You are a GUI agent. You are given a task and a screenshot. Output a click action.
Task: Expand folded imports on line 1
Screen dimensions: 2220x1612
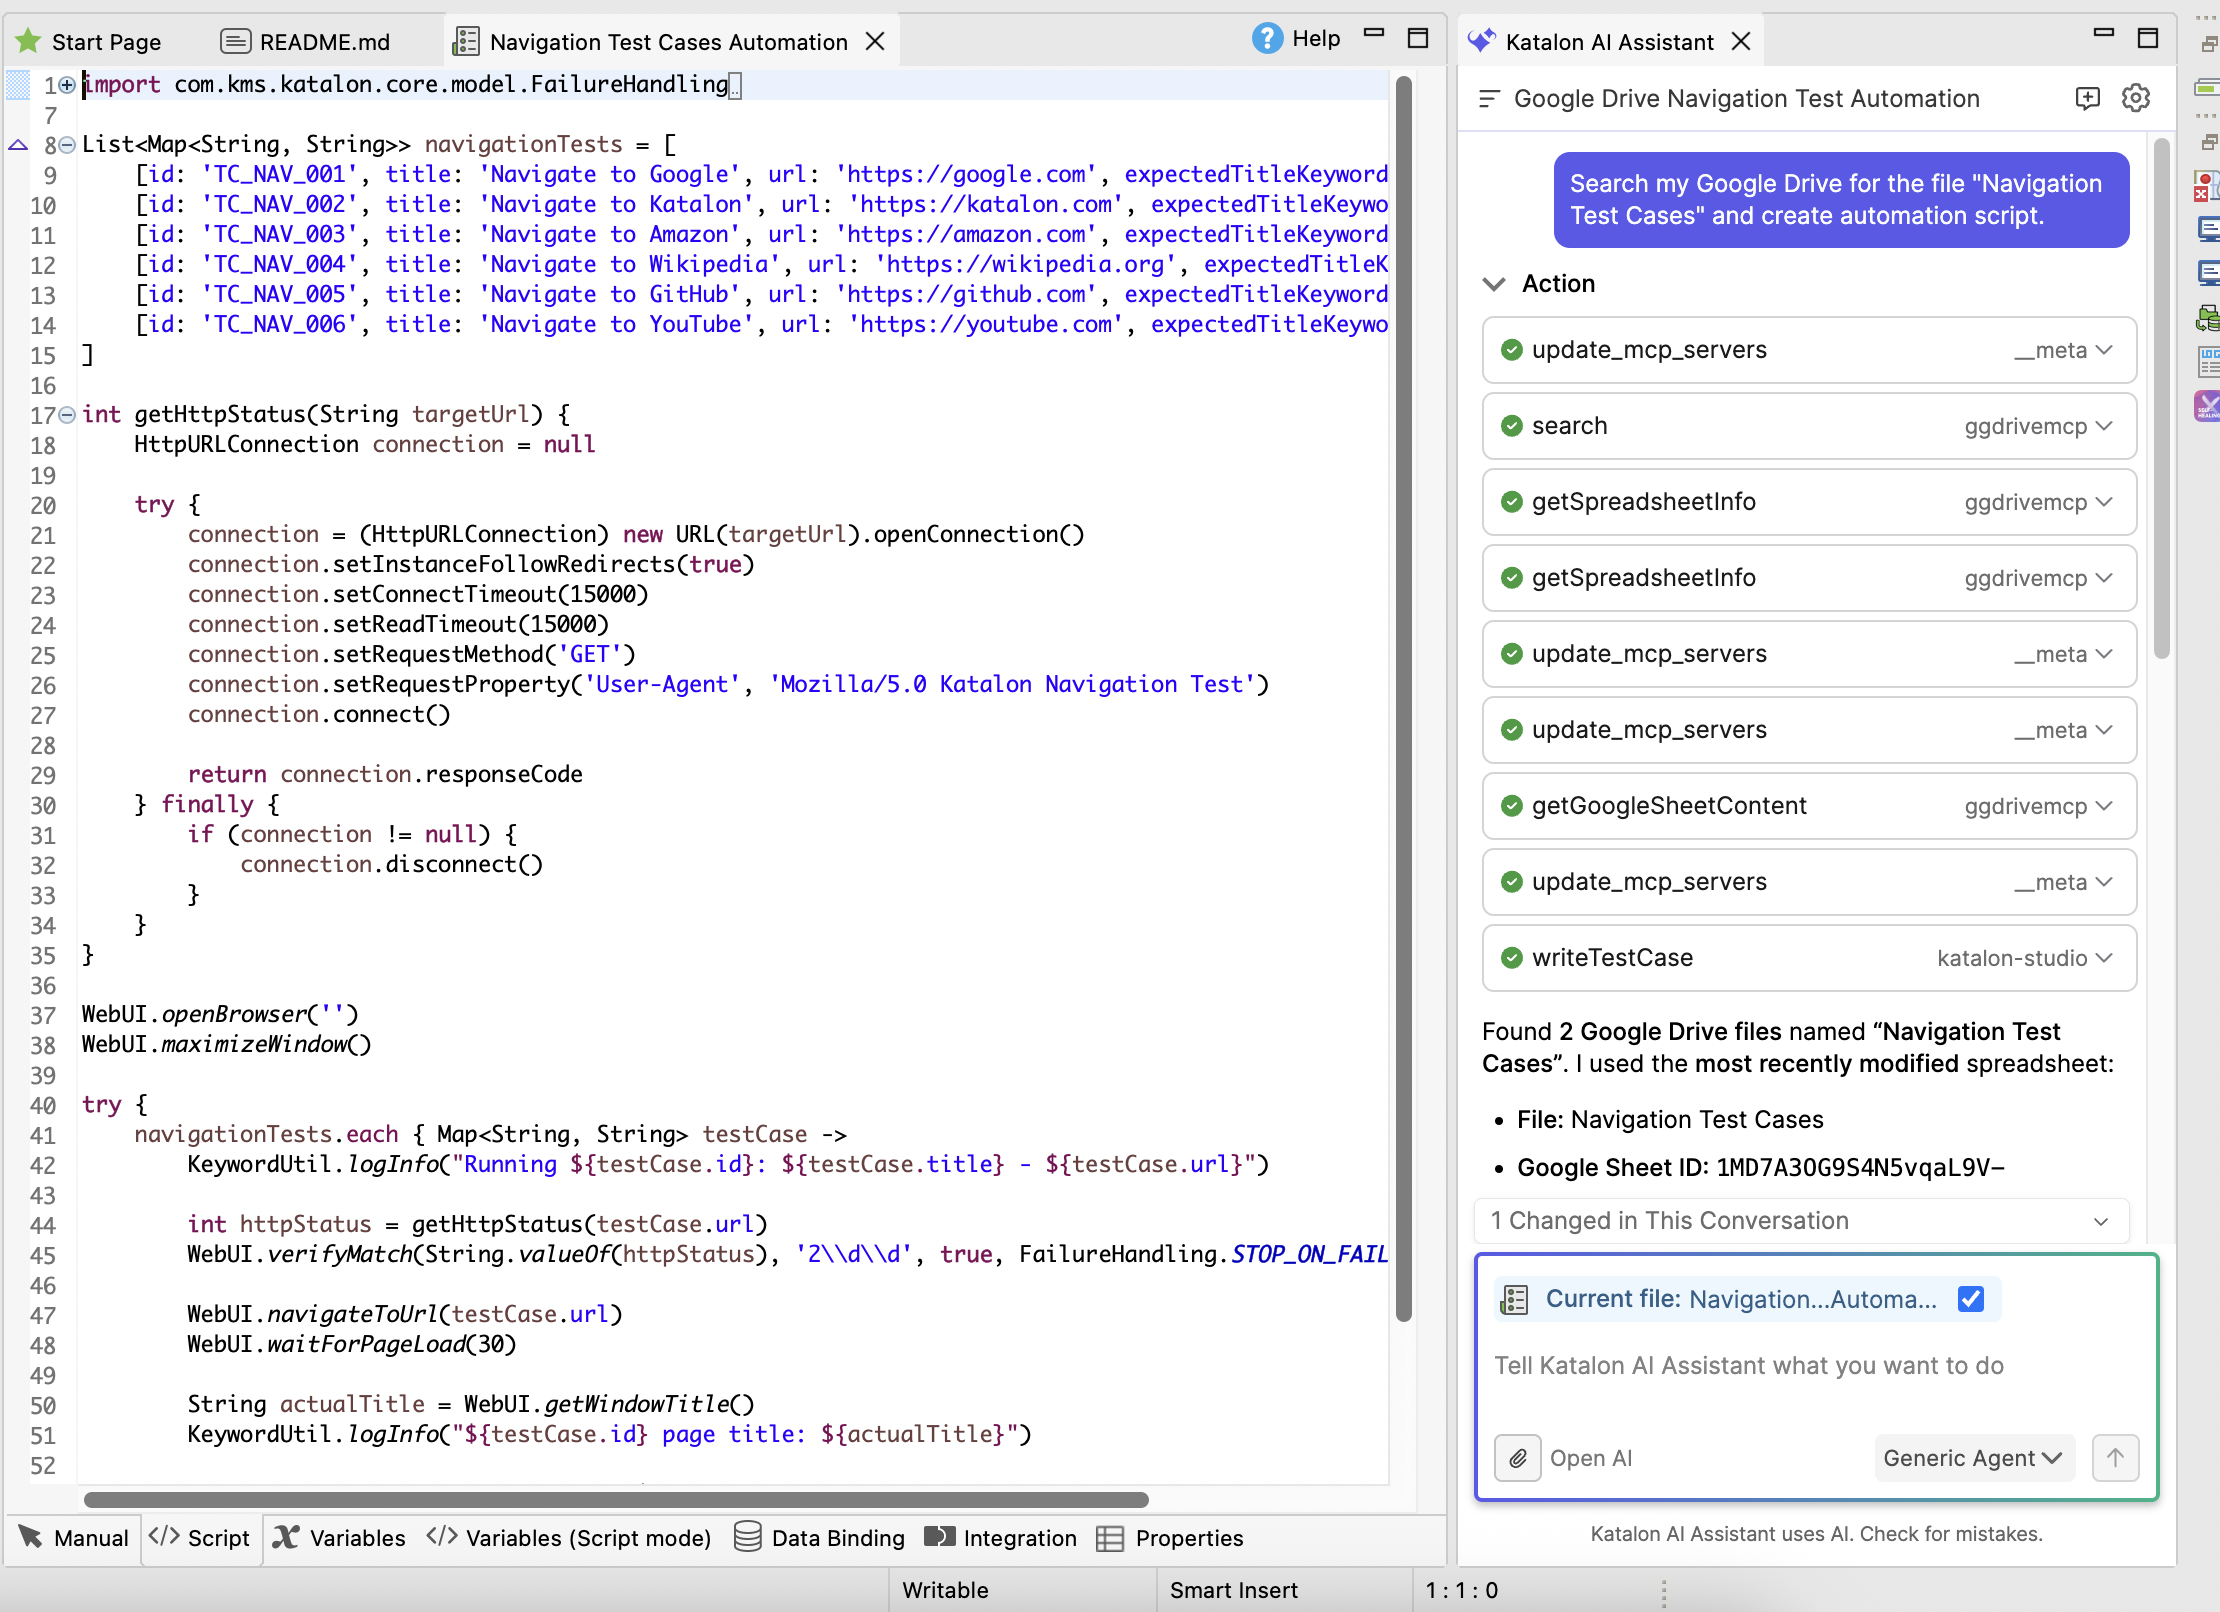(66, 85)
